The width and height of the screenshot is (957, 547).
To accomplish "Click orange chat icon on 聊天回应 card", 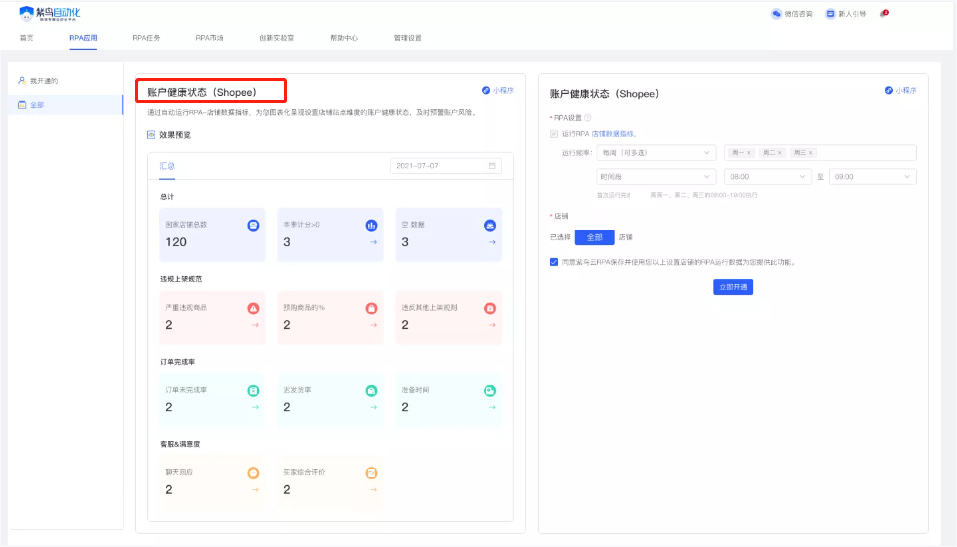I will (x=253, y=473).
